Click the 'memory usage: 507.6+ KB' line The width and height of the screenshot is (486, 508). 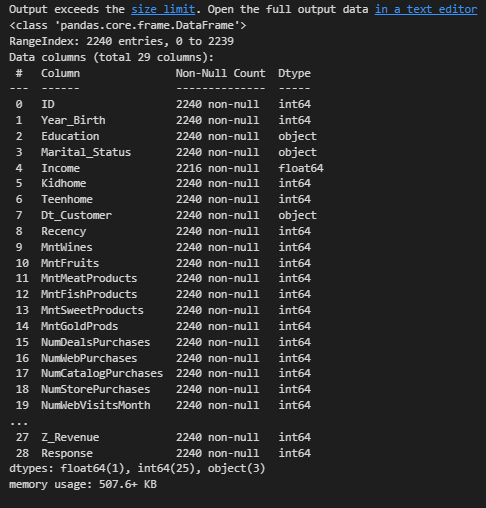(x=83, y=485)
